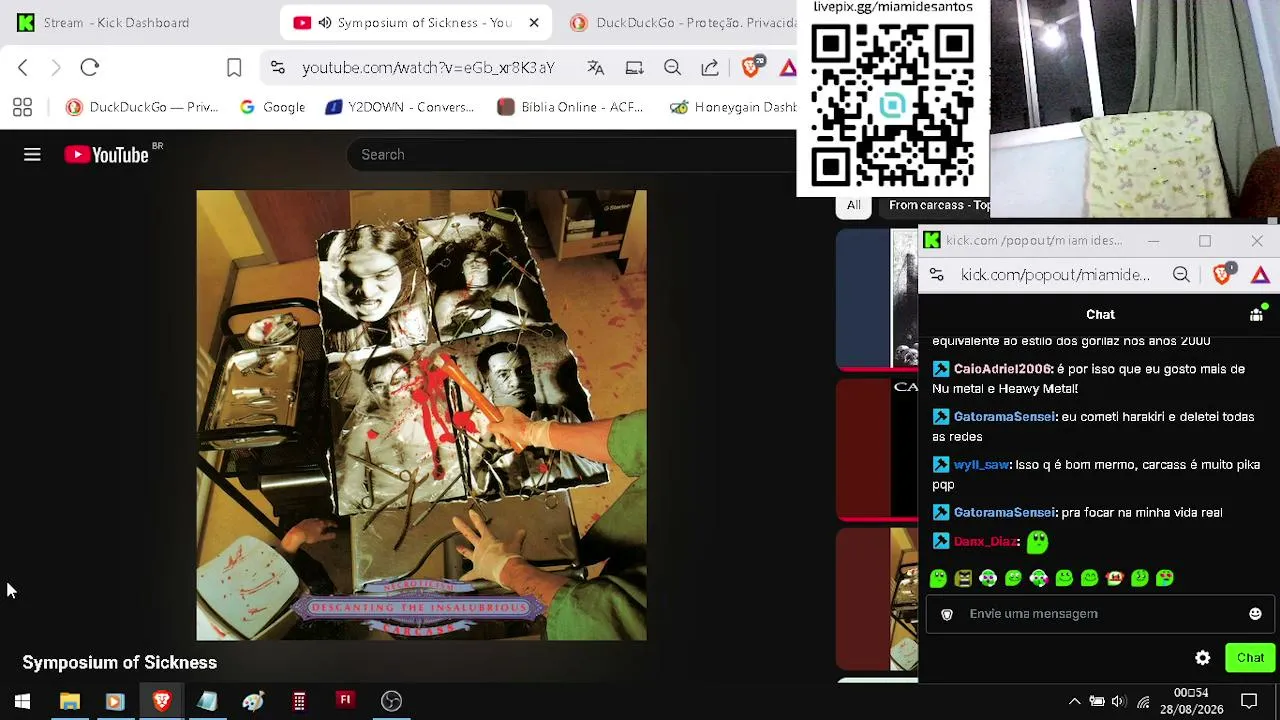
Task: Send message with green Chat button
Action: (1250, 658)
